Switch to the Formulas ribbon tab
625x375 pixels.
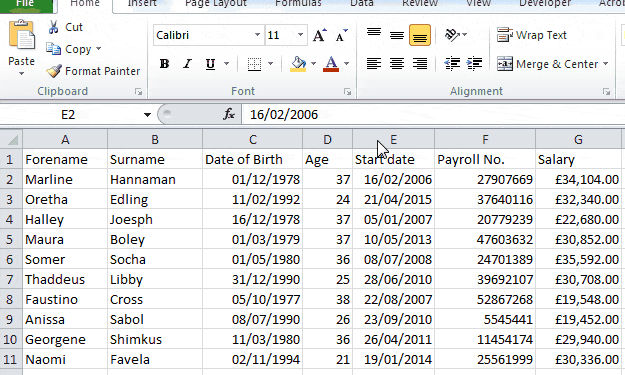point(298,4)
